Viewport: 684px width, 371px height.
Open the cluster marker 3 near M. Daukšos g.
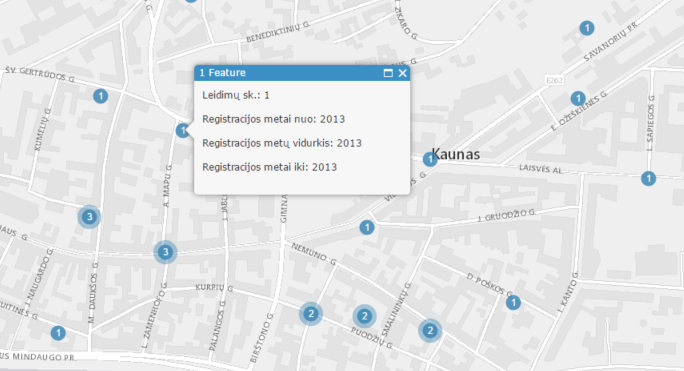(89, 216)
